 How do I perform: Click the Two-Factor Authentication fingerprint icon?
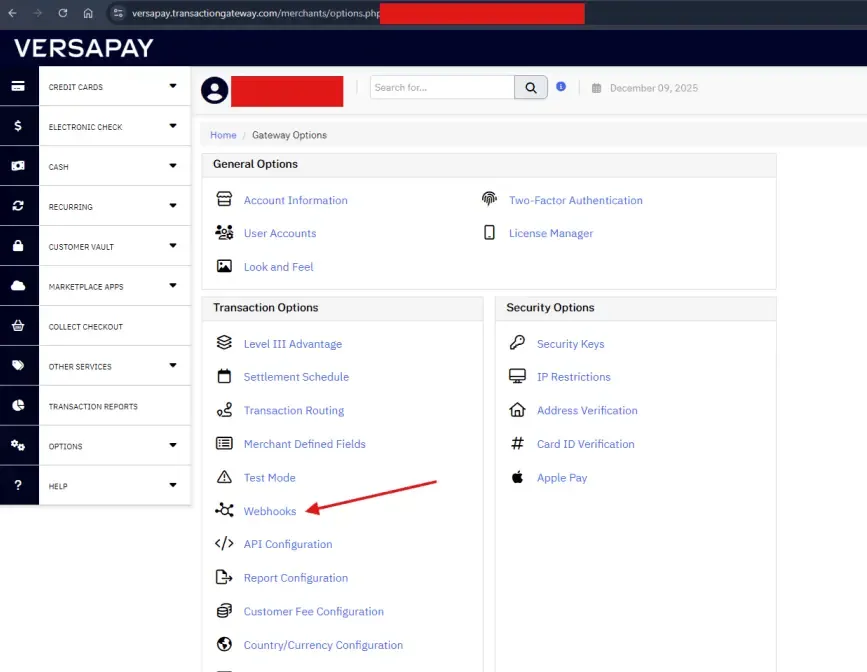coord(489,199)
